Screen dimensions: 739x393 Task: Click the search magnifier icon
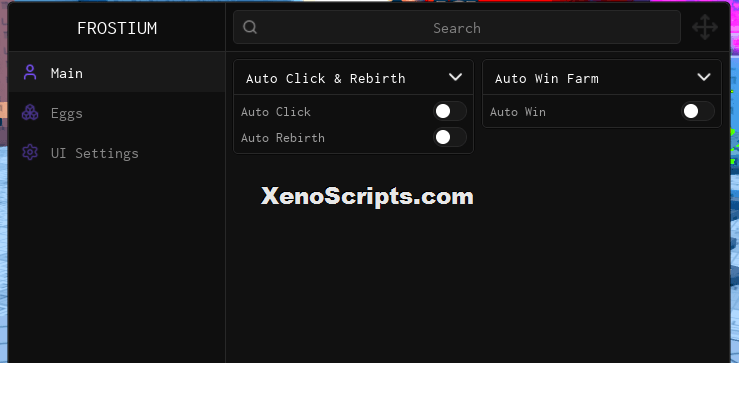click(x=250, y=27)
